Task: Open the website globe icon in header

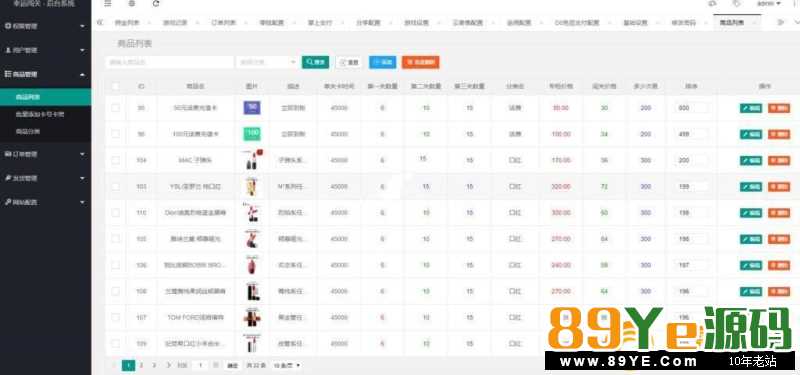Action: pos(132,4)
